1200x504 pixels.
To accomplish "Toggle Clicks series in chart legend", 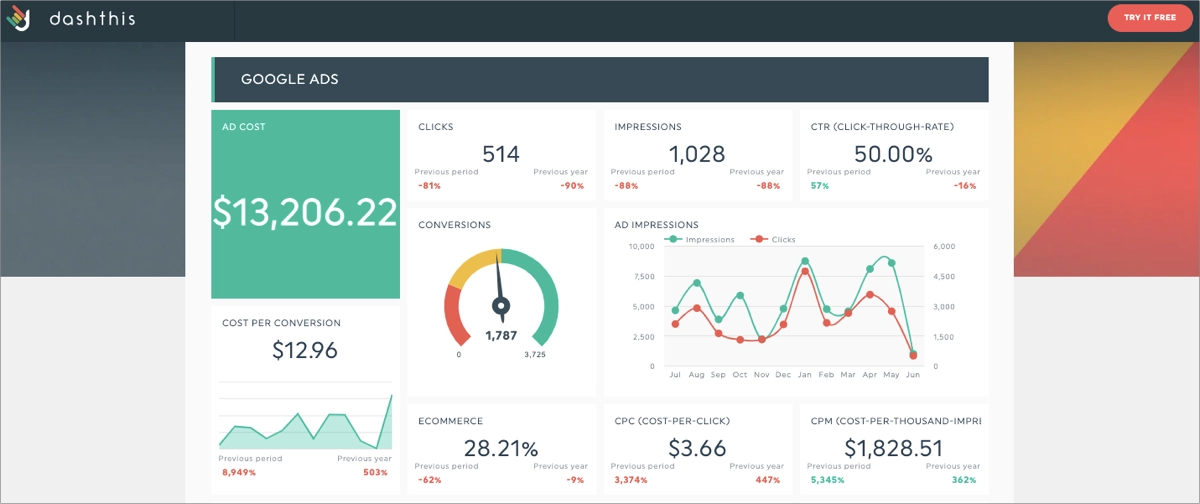I will pos(776,240).
